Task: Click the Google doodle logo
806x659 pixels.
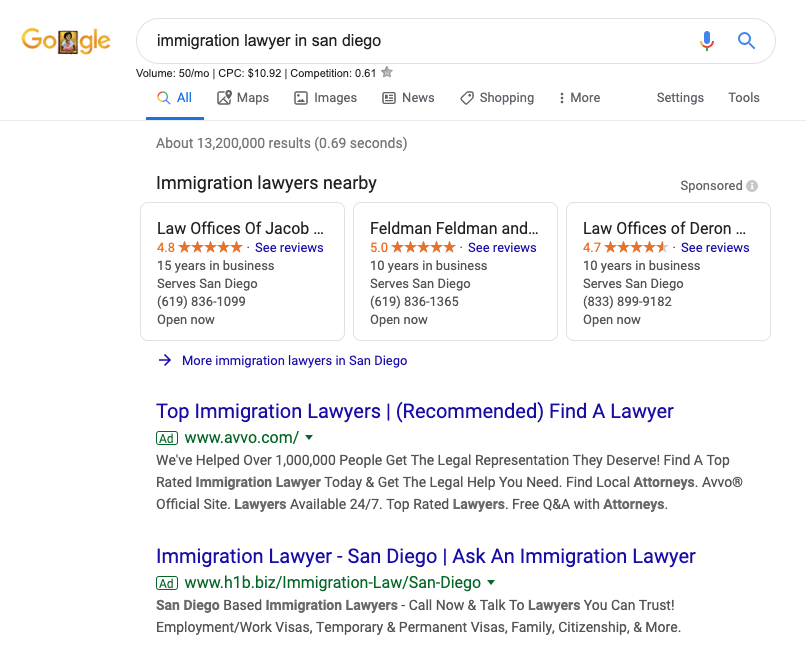Action: (66, 41)
